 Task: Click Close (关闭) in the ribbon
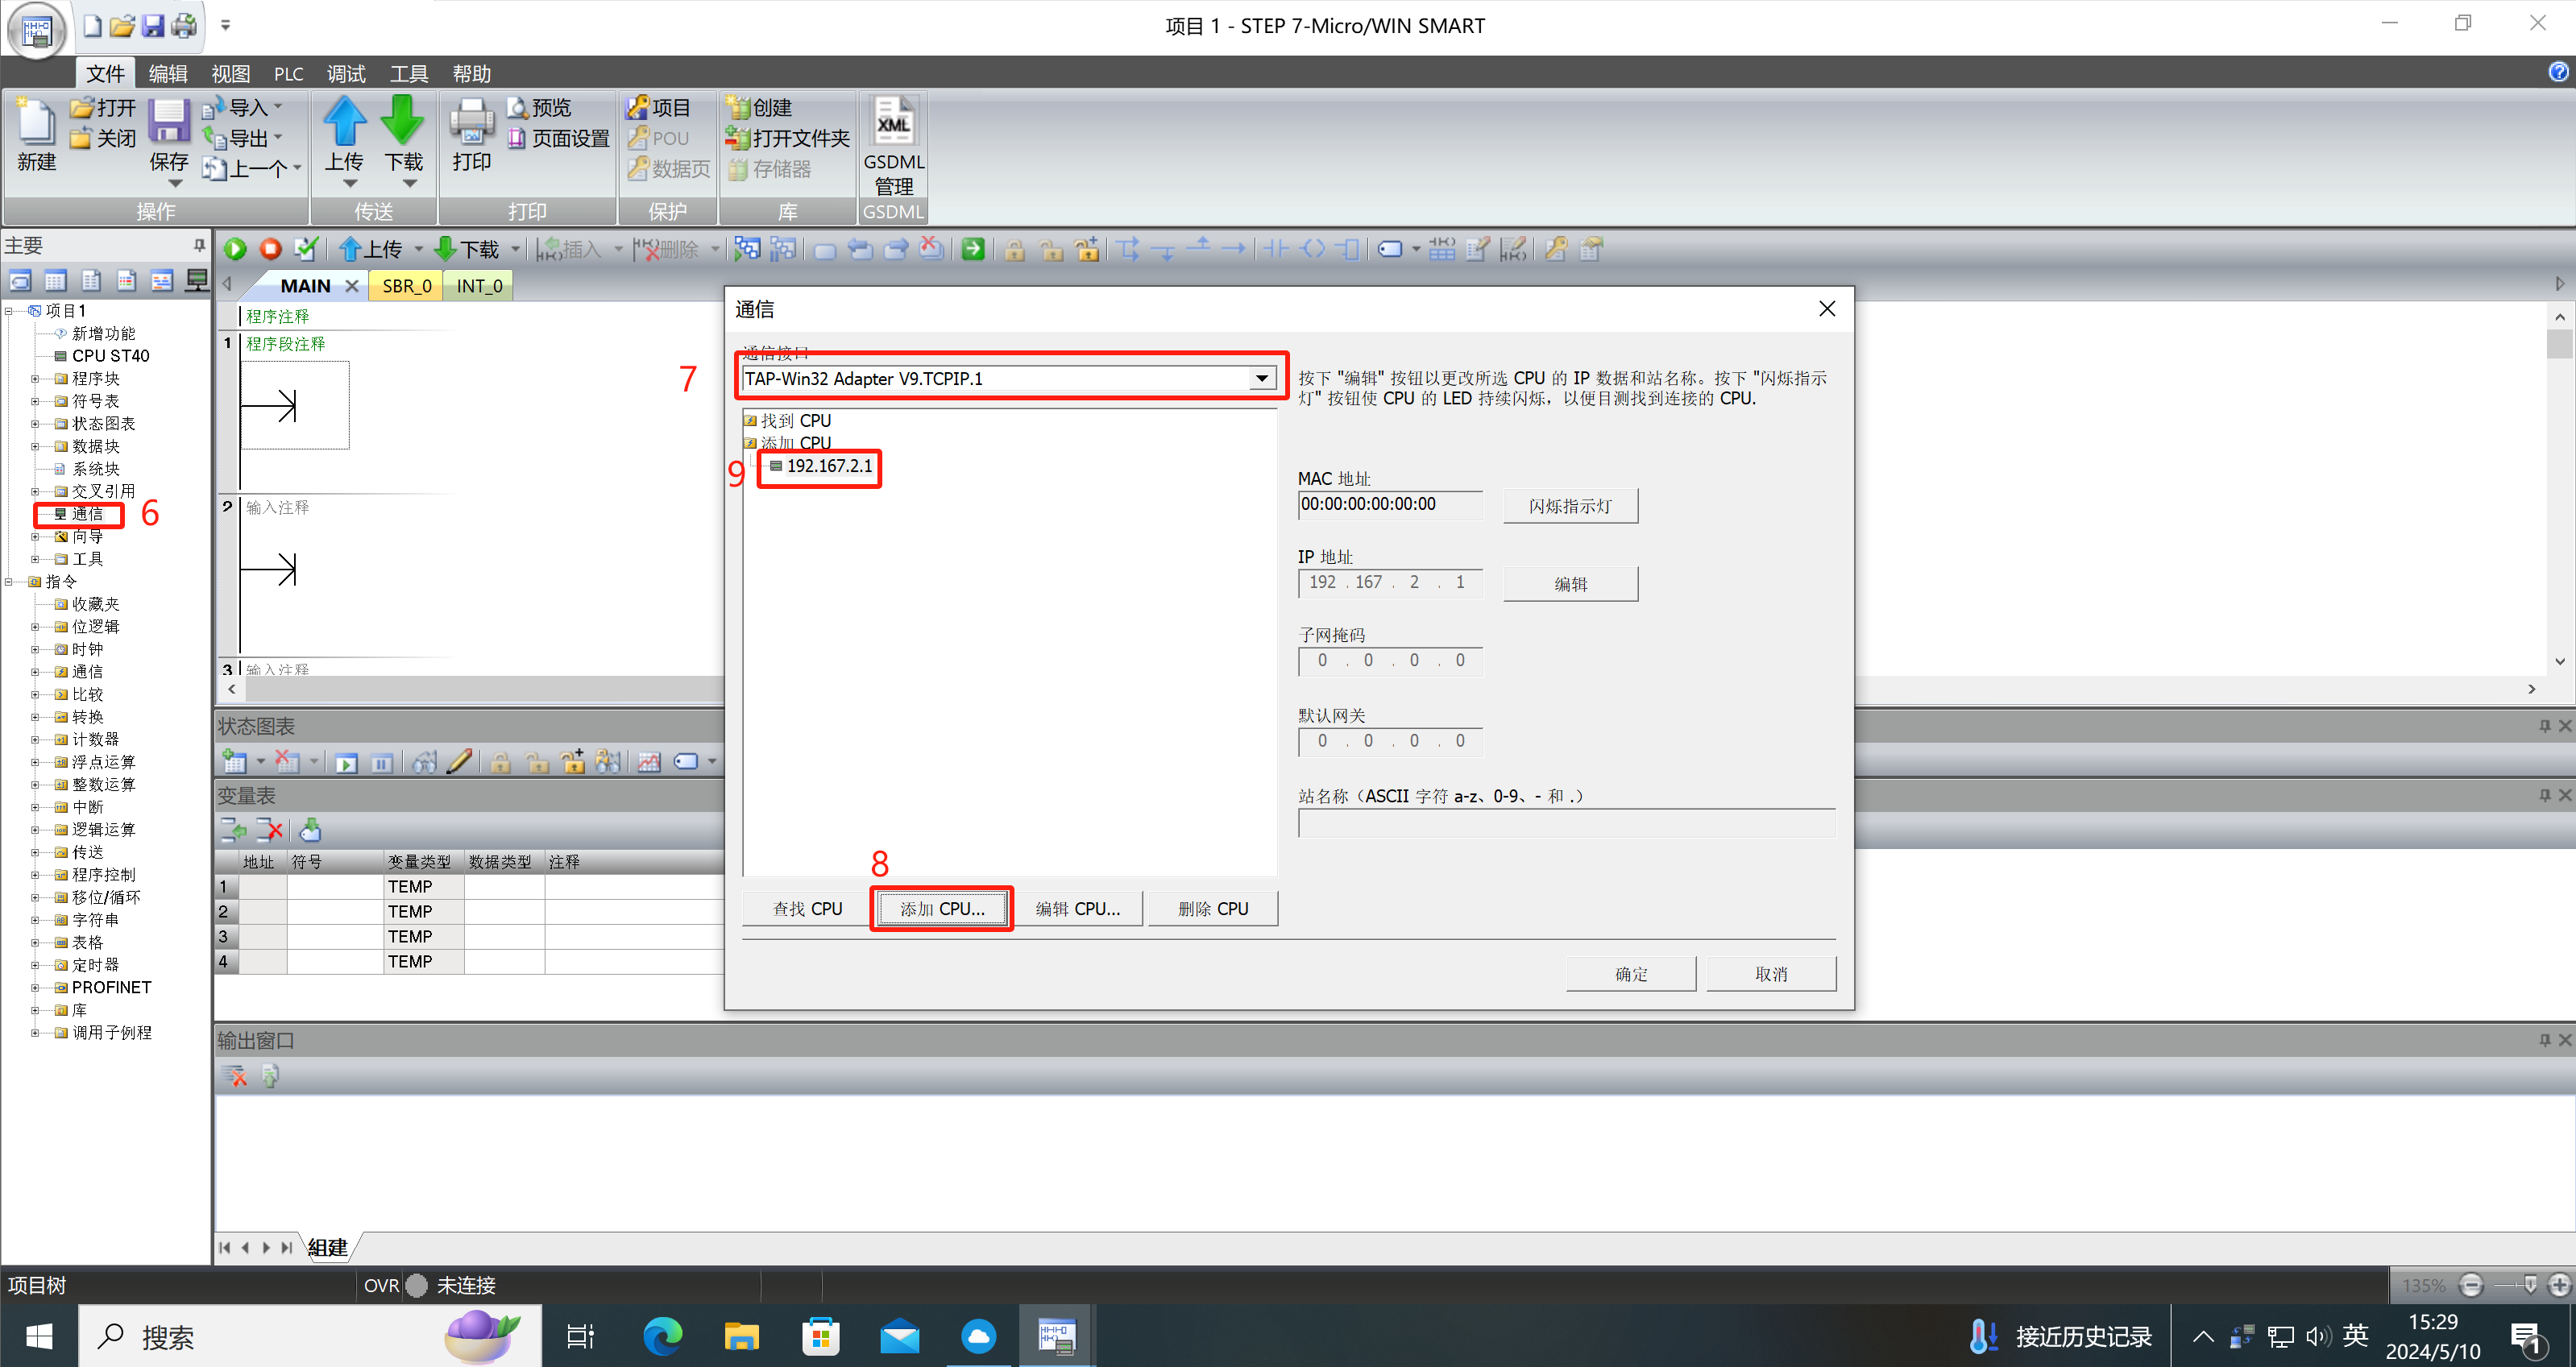[x=103, y=138]
